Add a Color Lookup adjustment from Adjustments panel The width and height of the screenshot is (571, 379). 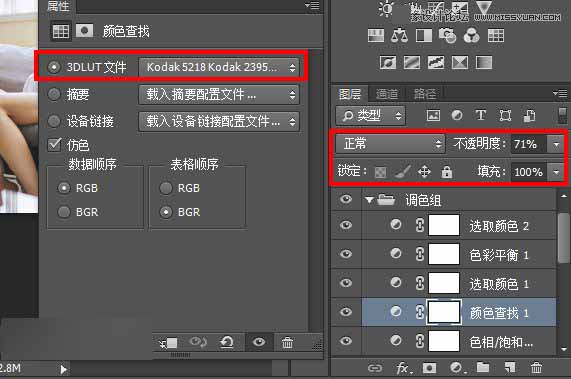pyautogui.click(x=496, y=36)
